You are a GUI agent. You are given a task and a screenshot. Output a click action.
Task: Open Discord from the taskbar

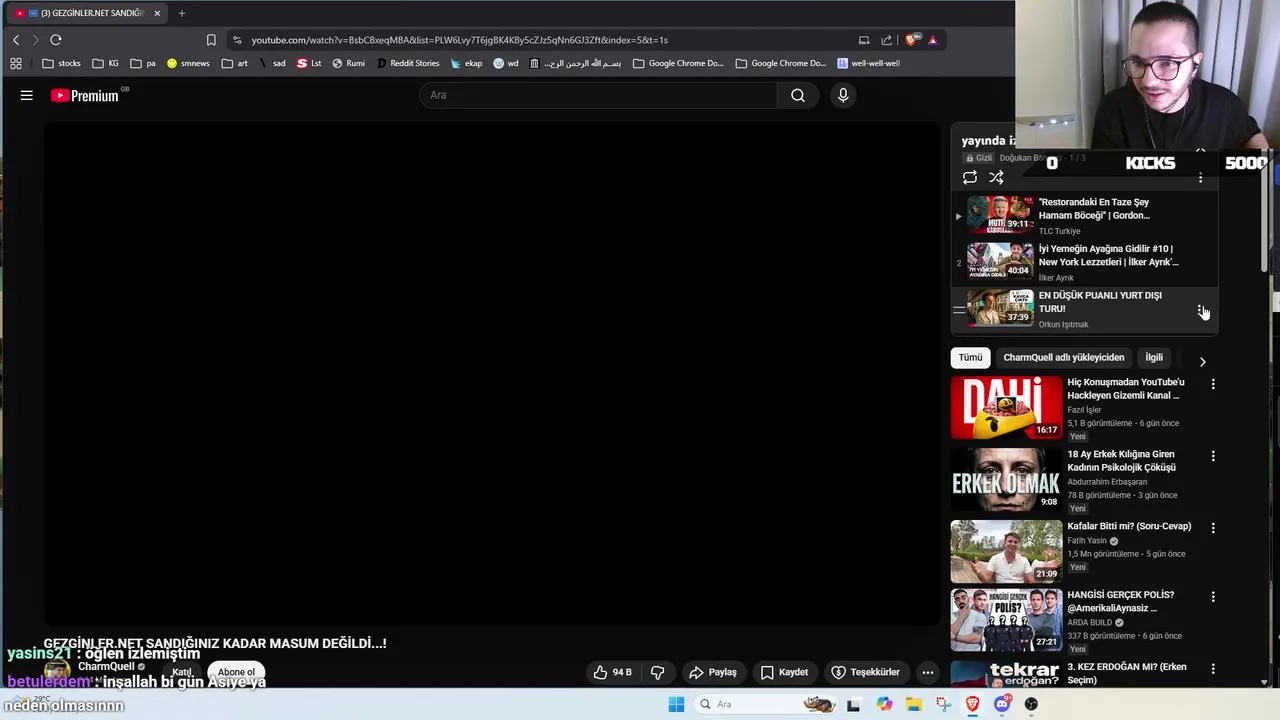tap(1002, 704)
